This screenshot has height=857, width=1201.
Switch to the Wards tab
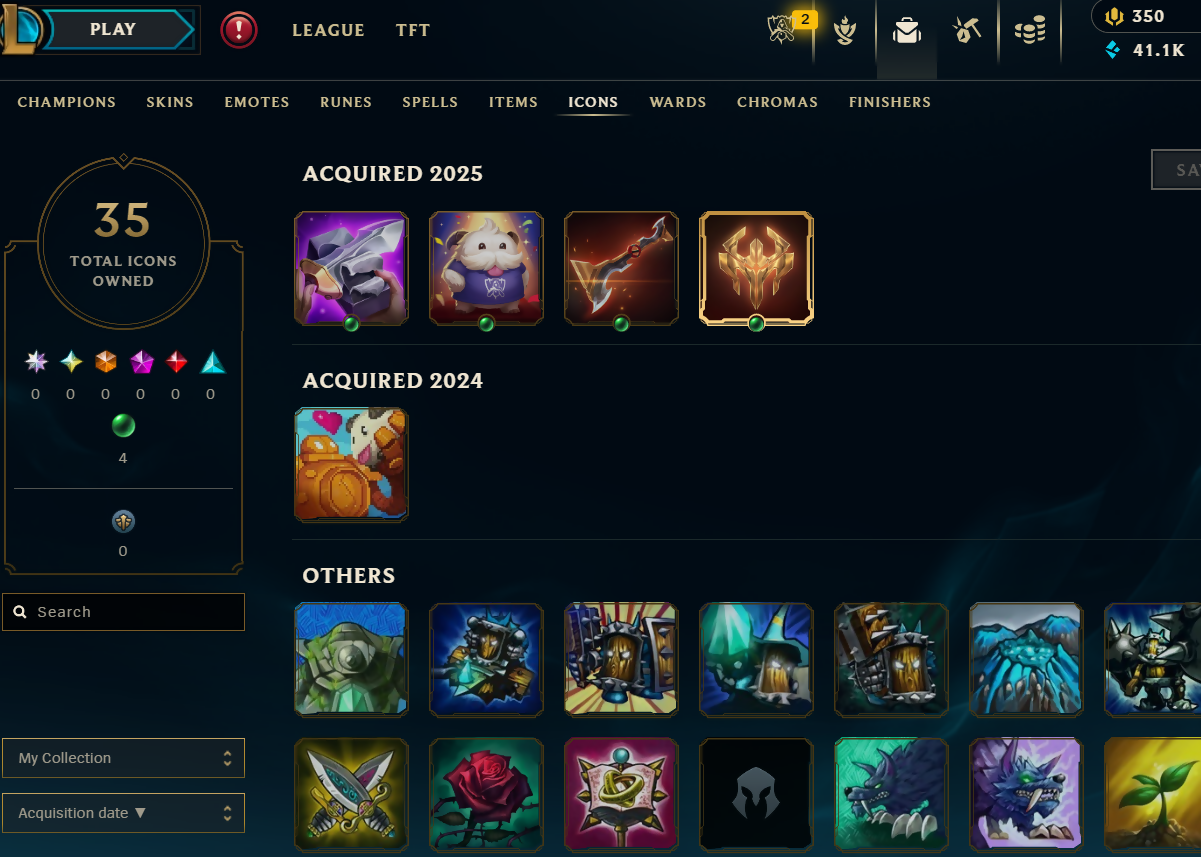click(678, 102)
